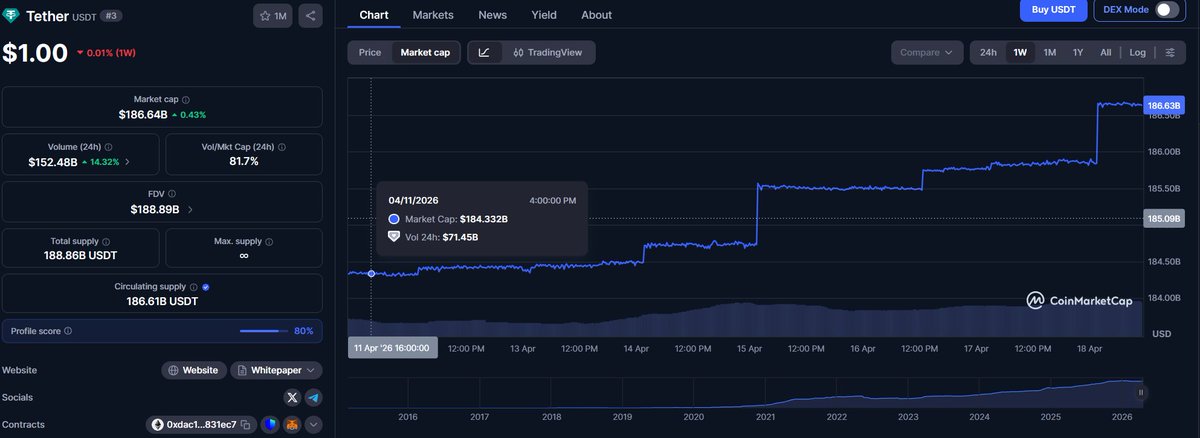Viewport: 1200px width, 438px height.
Task: Click the 188.86B USDT total supply value
Action: point(81,256)
